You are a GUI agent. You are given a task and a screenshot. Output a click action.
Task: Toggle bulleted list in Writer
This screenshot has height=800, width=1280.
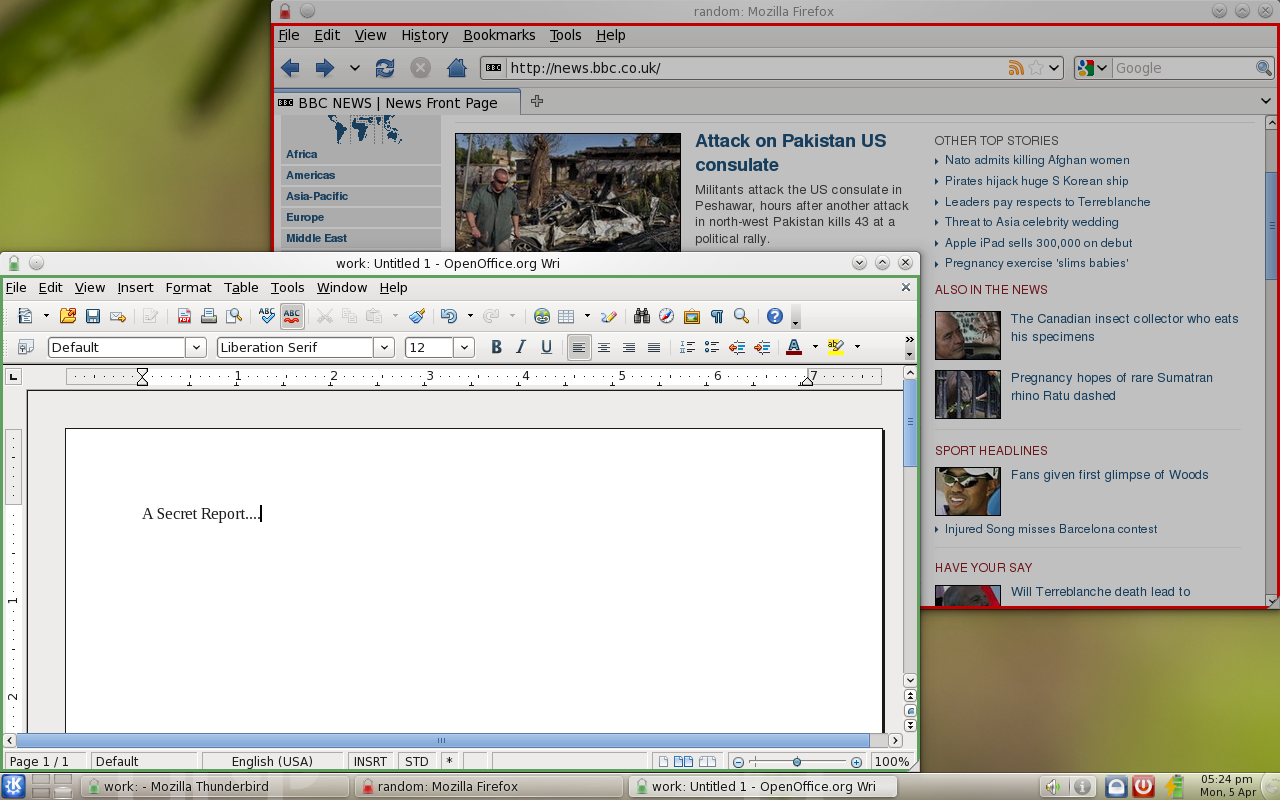[x=712, y=347]
